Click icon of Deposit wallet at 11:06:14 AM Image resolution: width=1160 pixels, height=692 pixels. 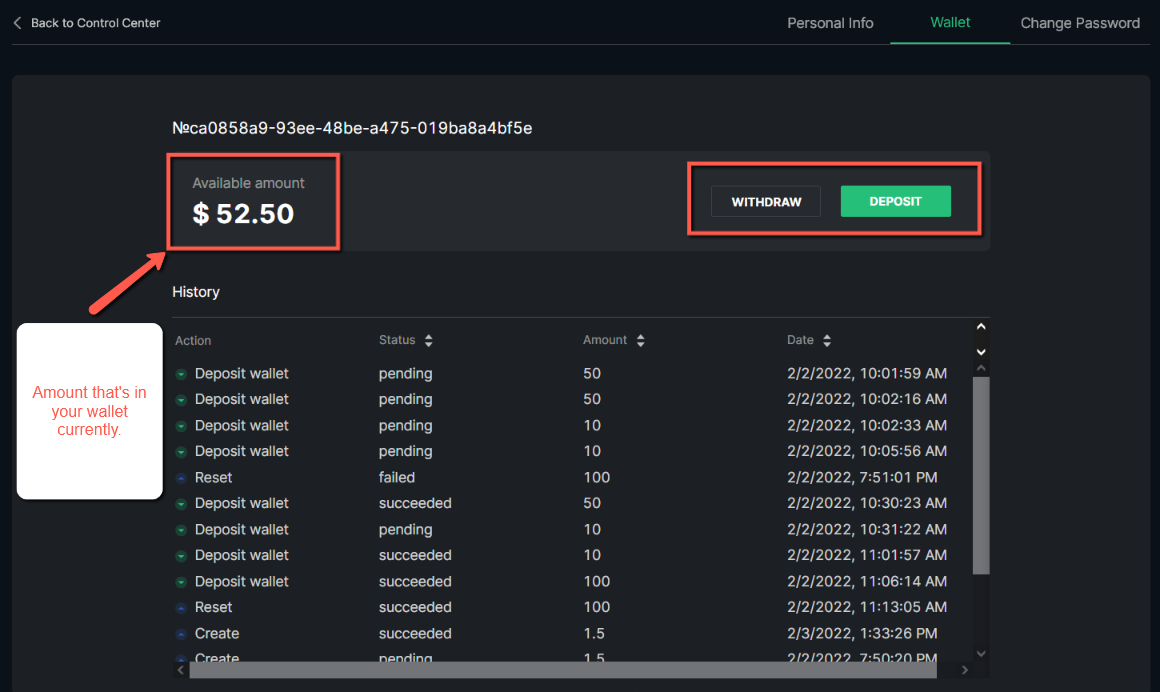coord(181,582)
